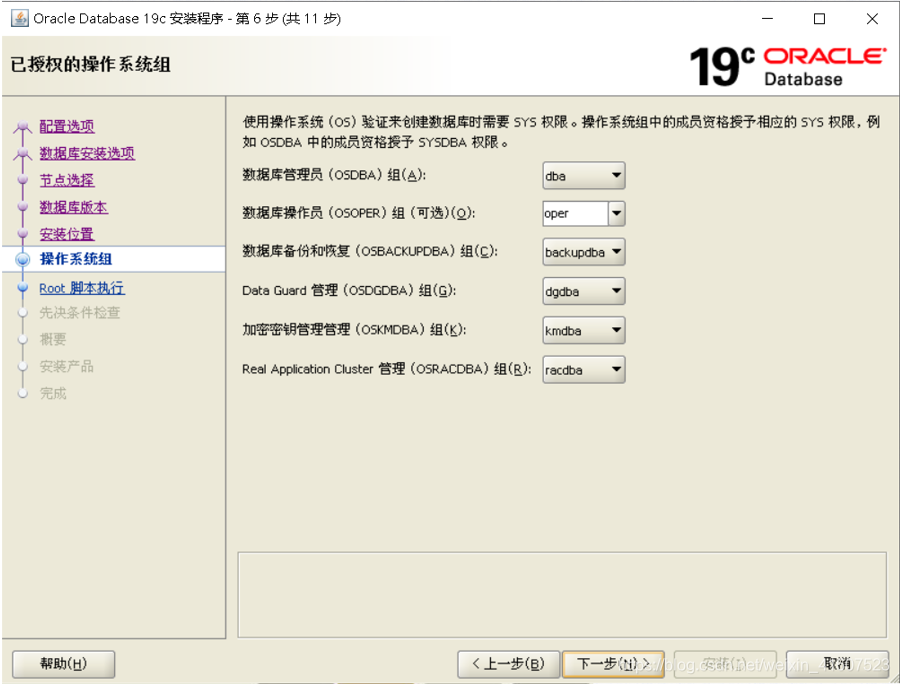Open the OSDBA group dropdown showing dba

point(584,176)
